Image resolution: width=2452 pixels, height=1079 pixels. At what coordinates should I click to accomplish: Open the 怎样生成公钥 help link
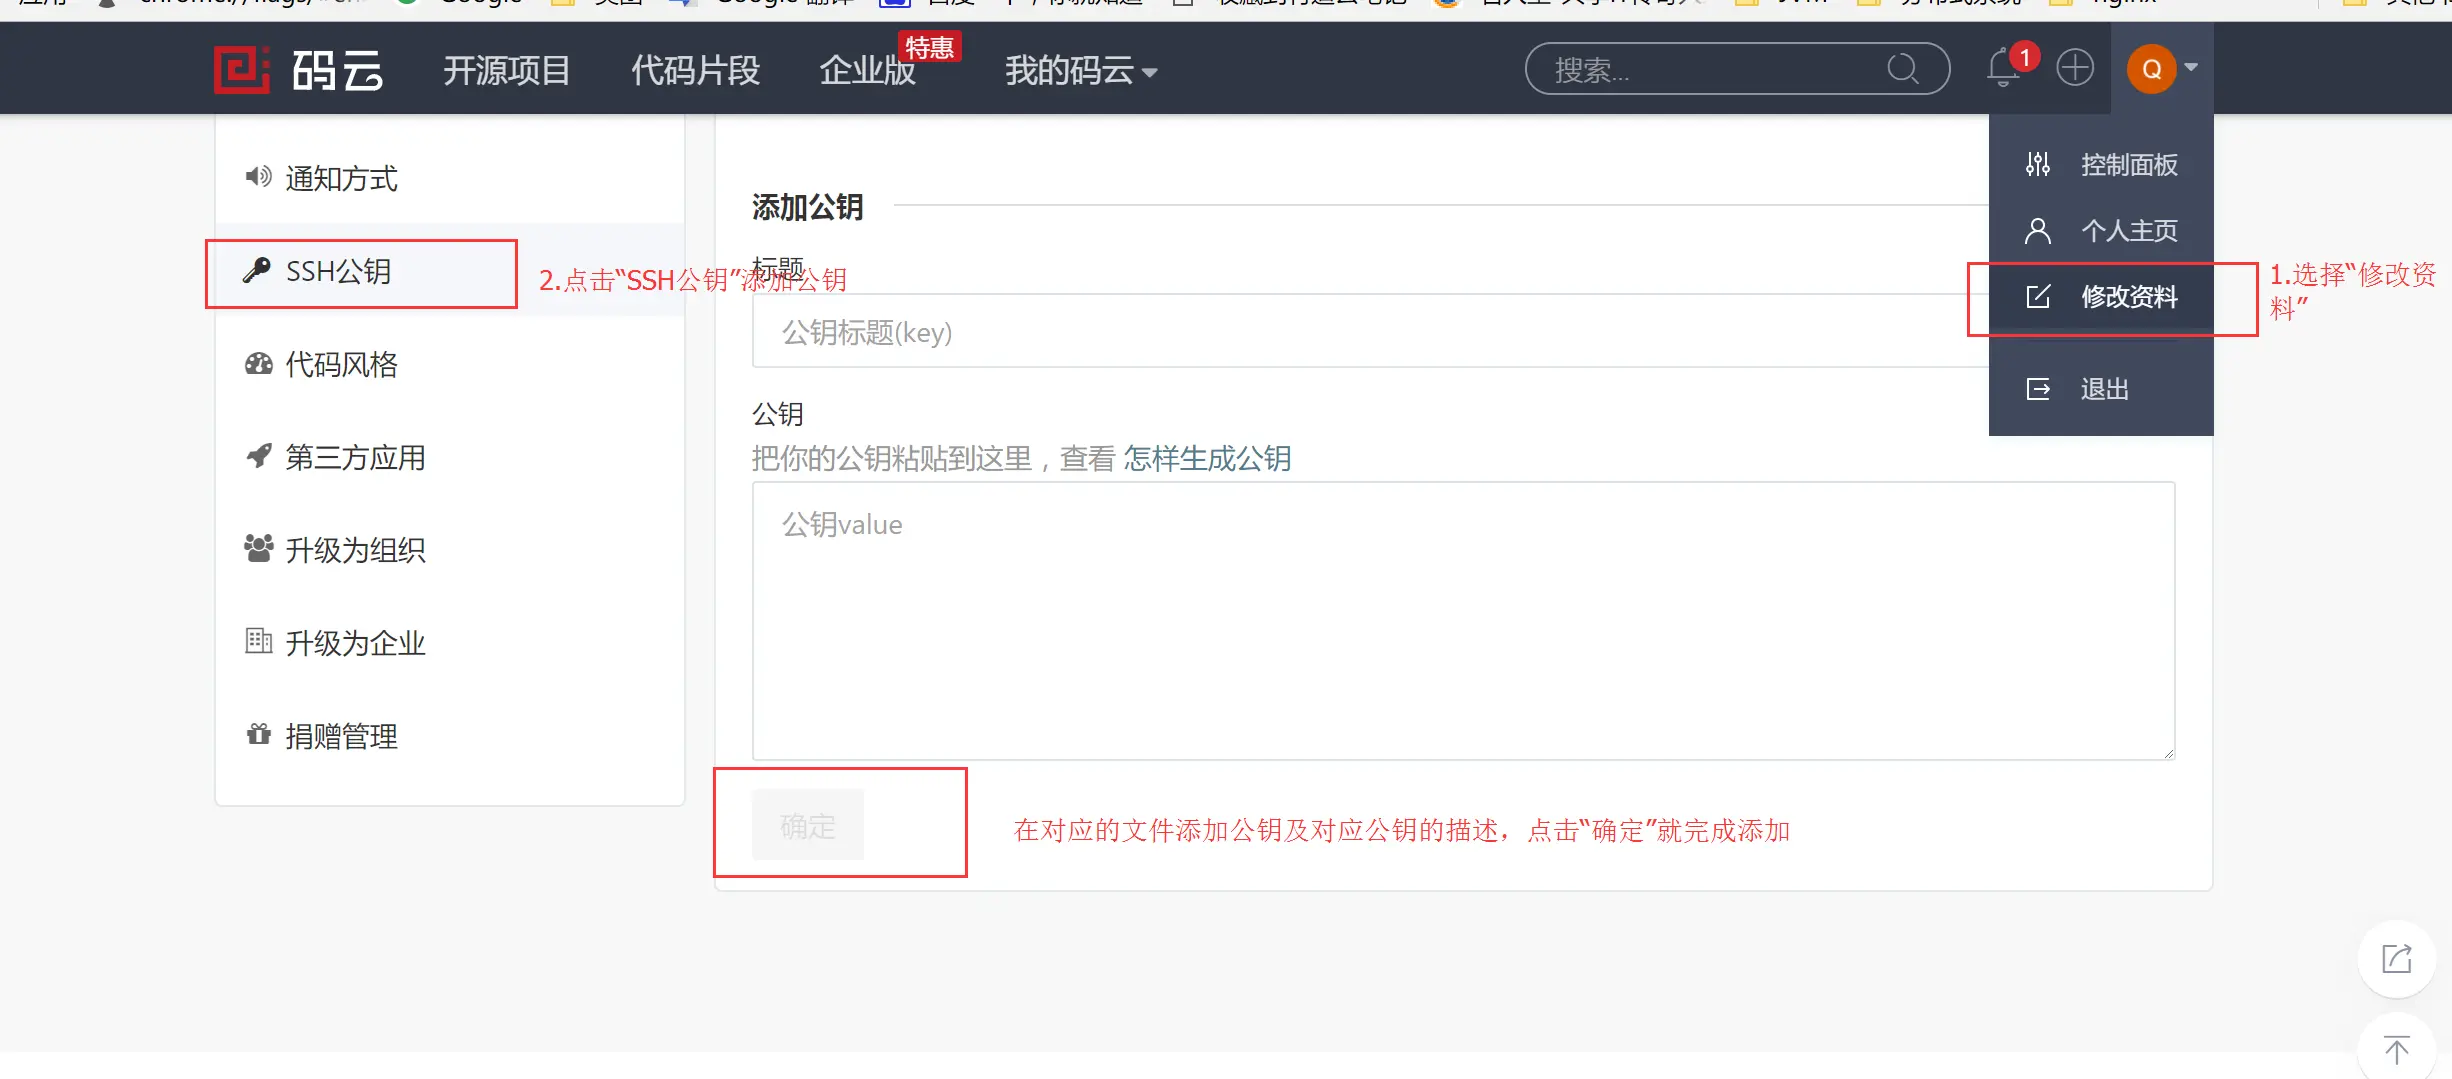[x=1207, y=459]
